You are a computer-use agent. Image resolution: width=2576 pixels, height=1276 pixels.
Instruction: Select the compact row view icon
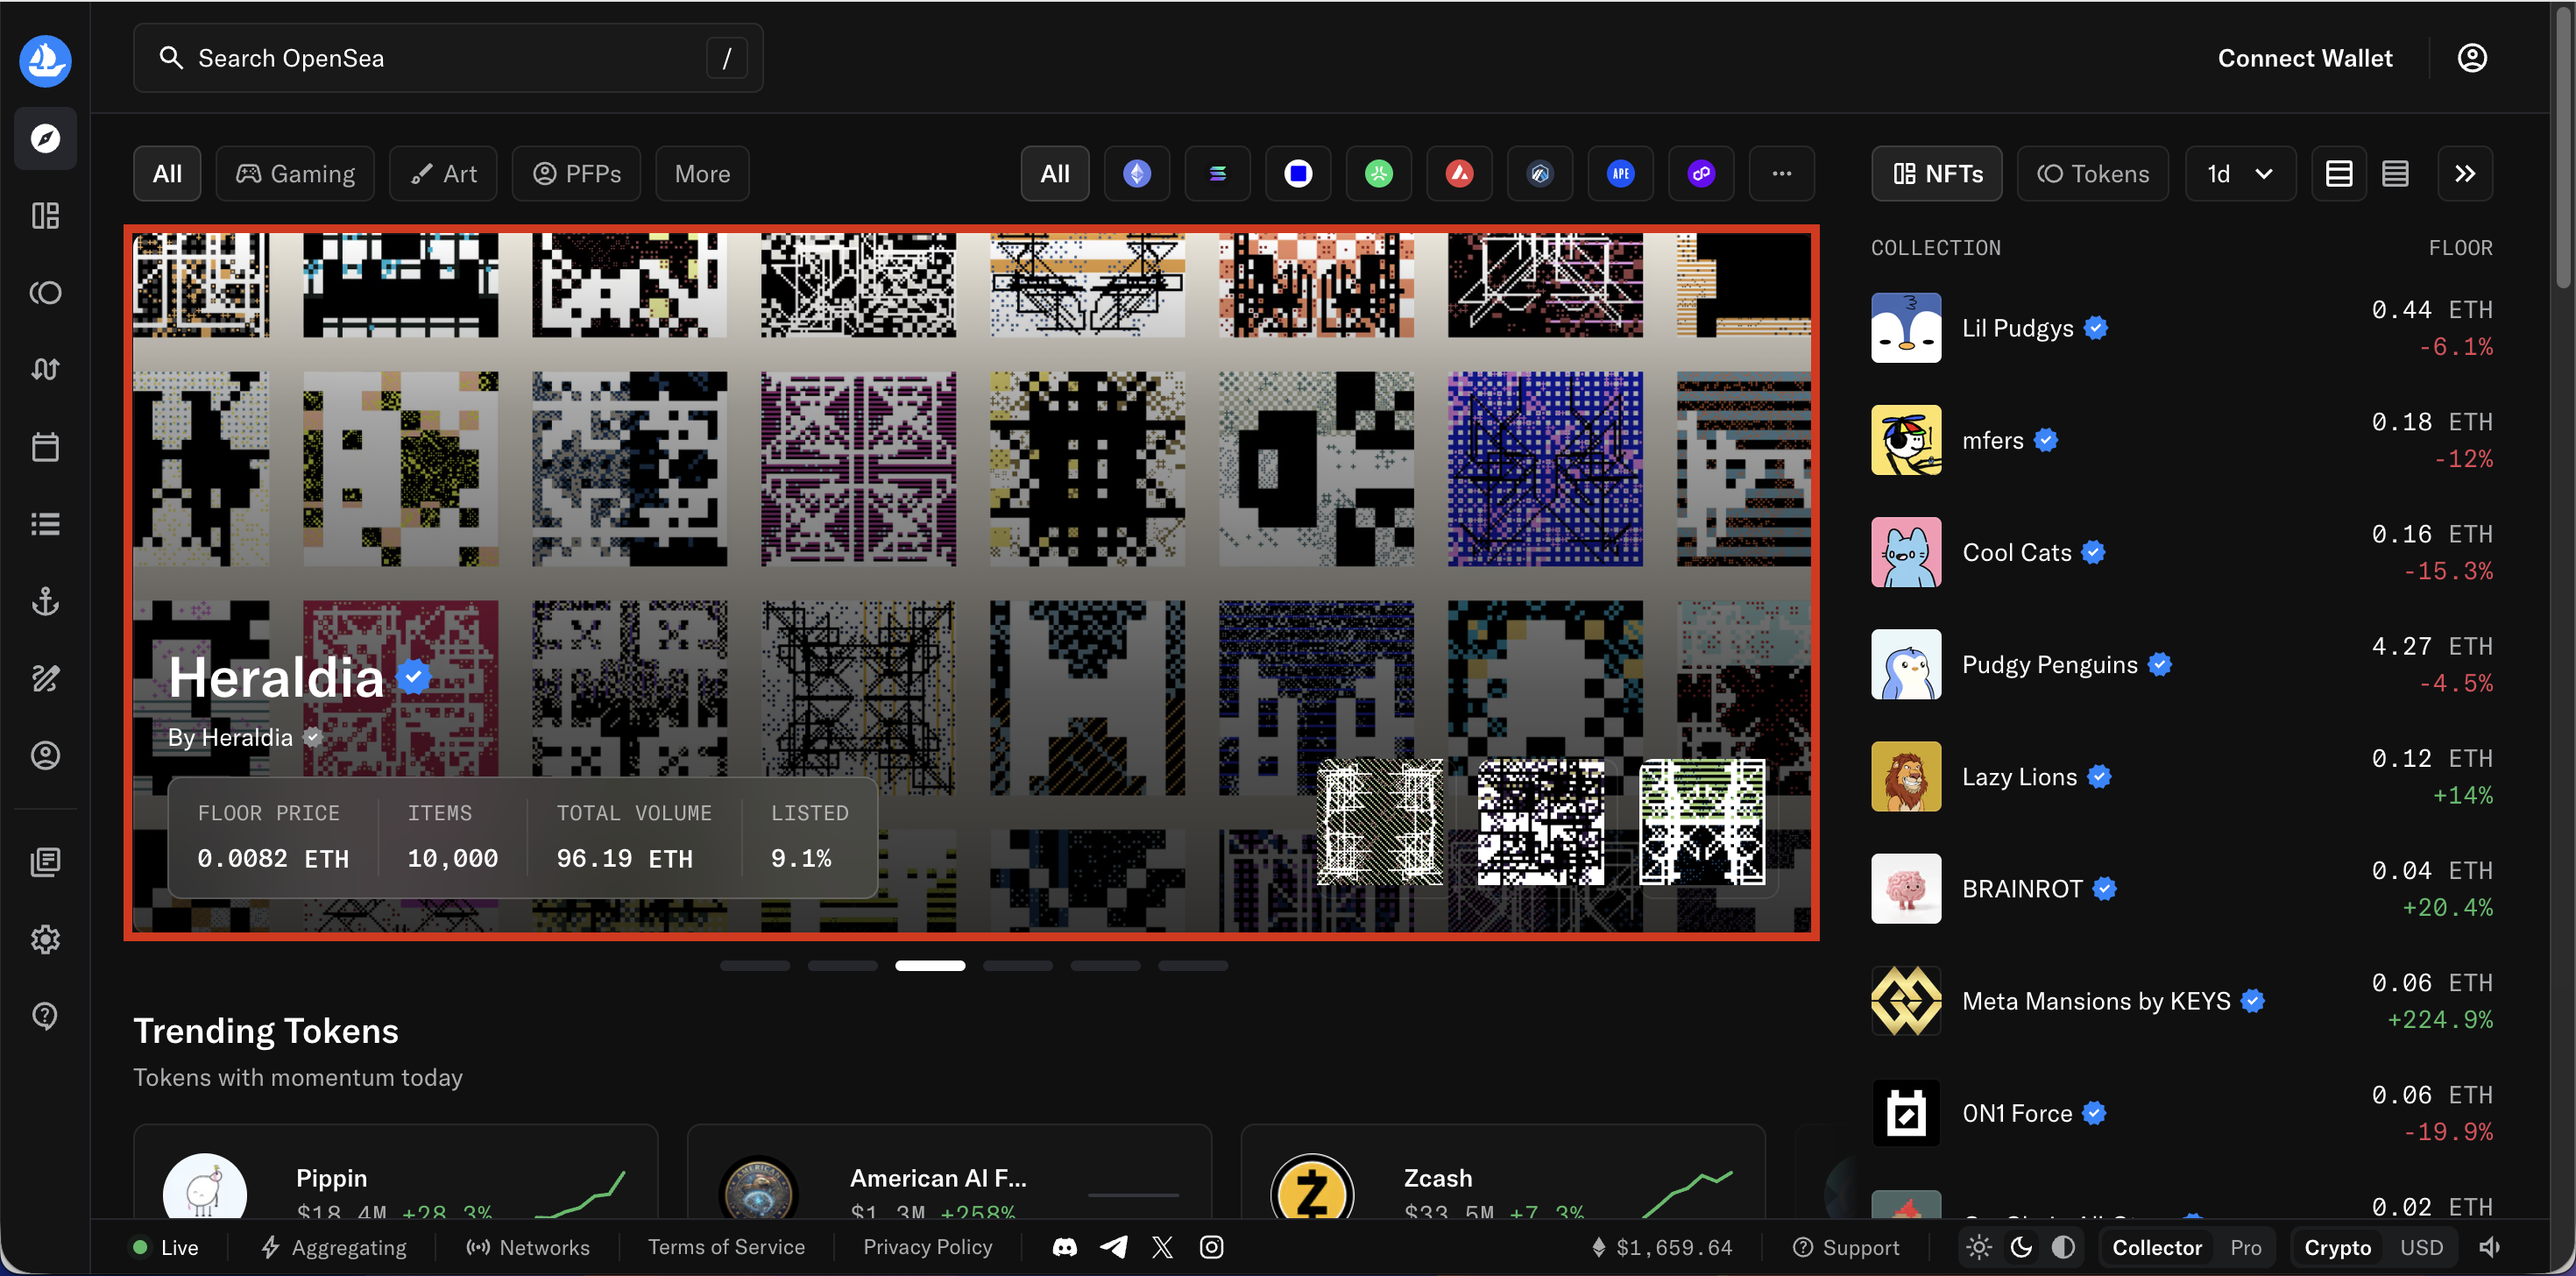pyautogui.click(x=2395, y=174)
